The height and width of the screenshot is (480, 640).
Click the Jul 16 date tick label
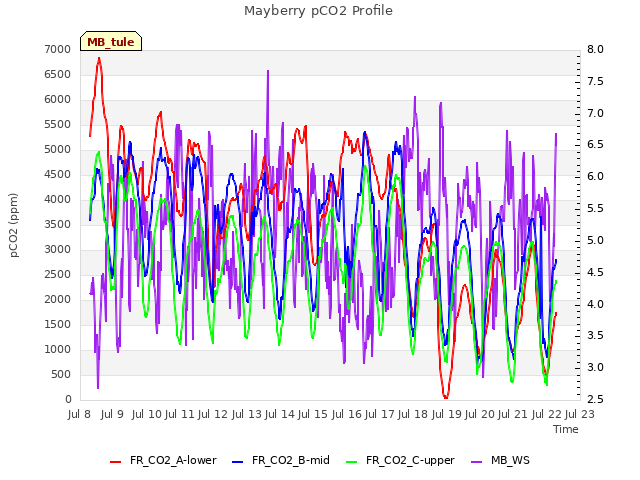point(347,414)
